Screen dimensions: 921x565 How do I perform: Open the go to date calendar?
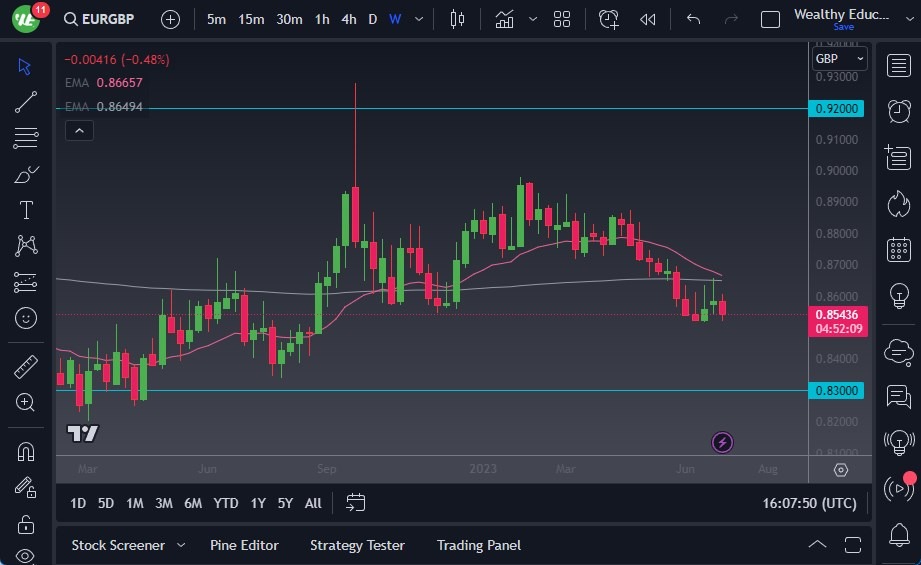(x=355, y=503)
